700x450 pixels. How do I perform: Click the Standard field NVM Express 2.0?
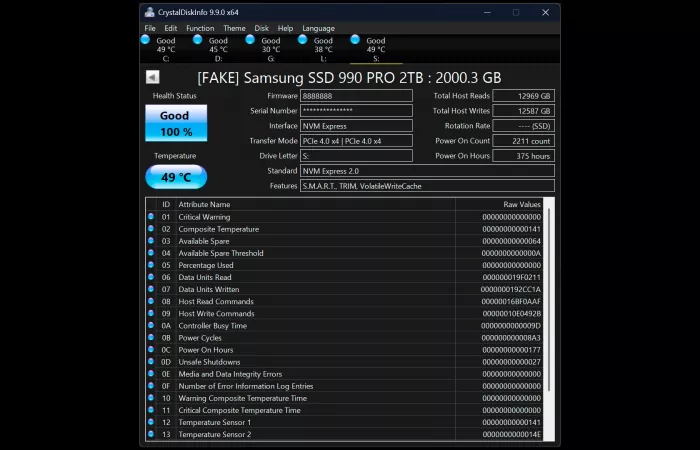click(427, 171)
